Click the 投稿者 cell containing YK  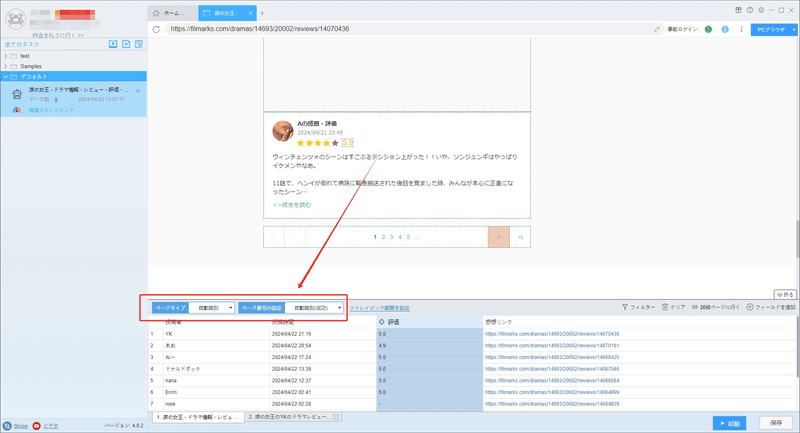[x=216, y=334]
